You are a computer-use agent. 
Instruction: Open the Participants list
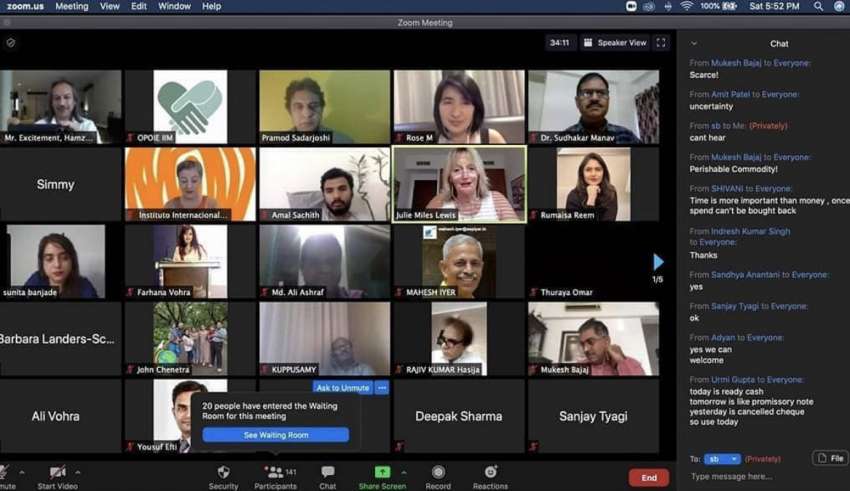(274, 474)
